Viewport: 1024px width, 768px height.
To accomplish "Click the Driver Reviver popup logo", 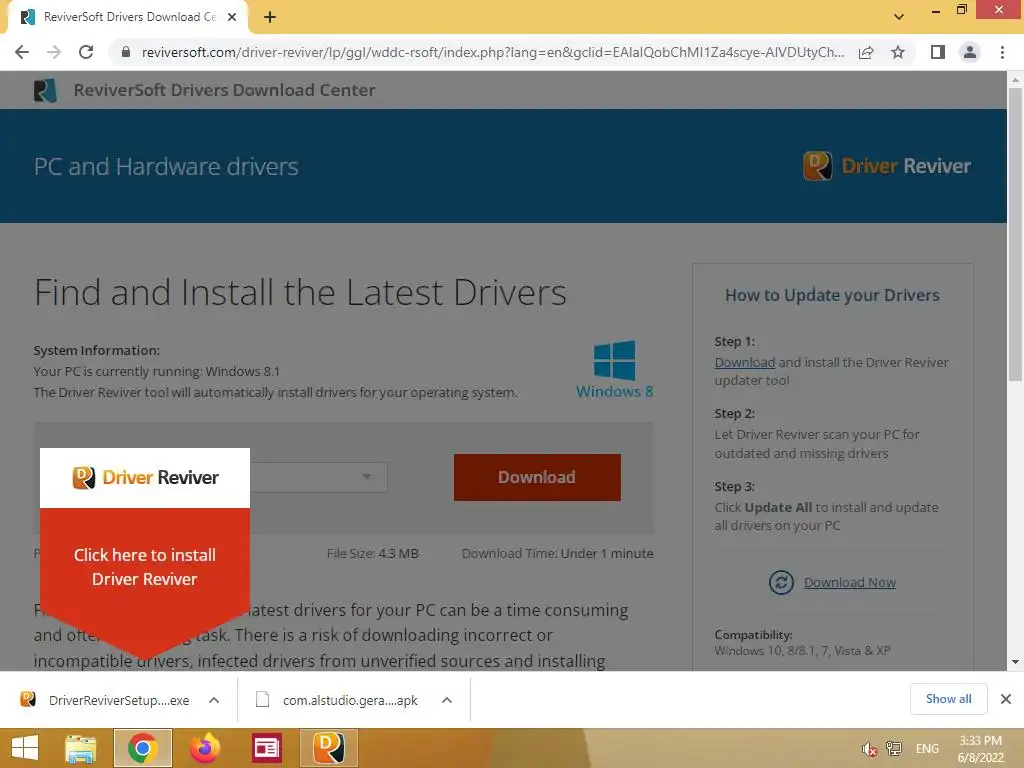I will pos(145,477).
